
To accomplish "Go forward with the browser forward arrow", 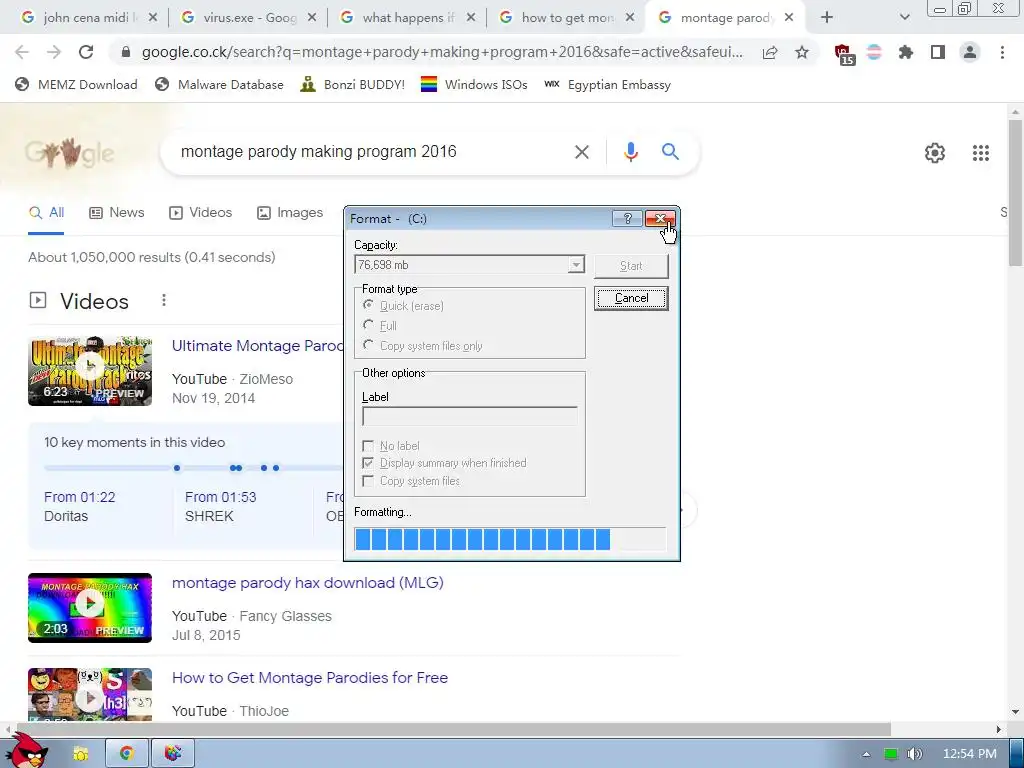I will tap(54, 52).
